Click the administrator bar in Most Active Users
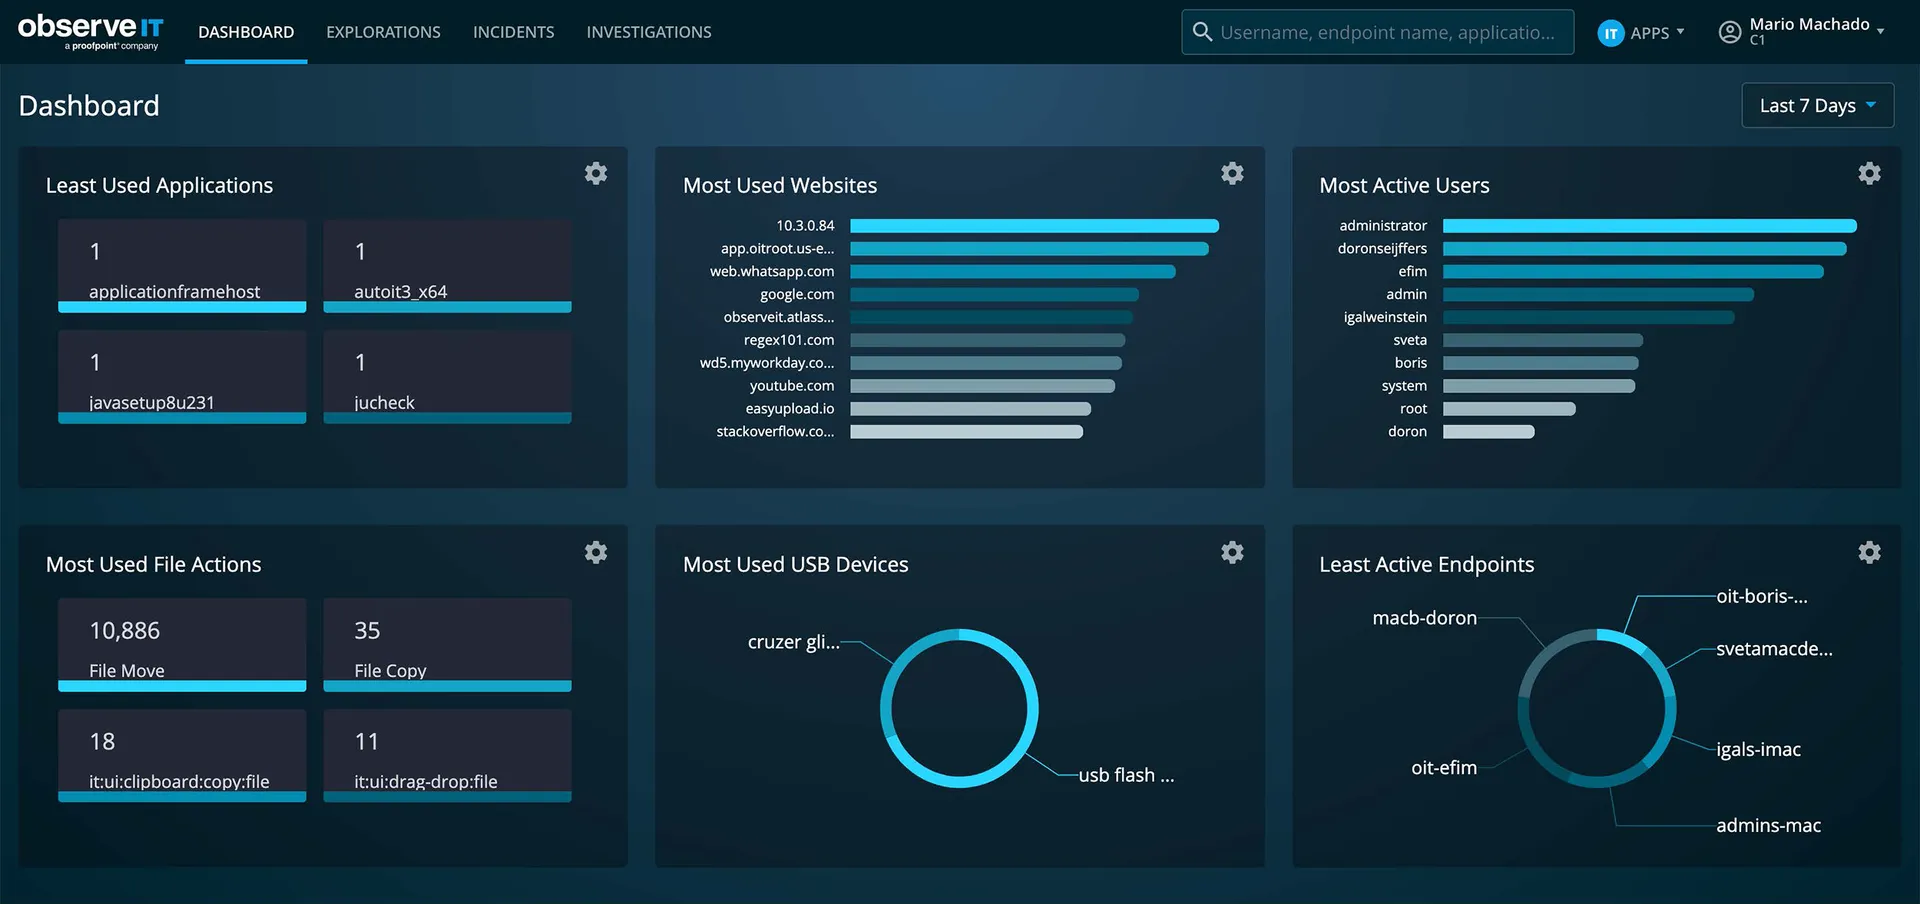 tap(1649, 226)
